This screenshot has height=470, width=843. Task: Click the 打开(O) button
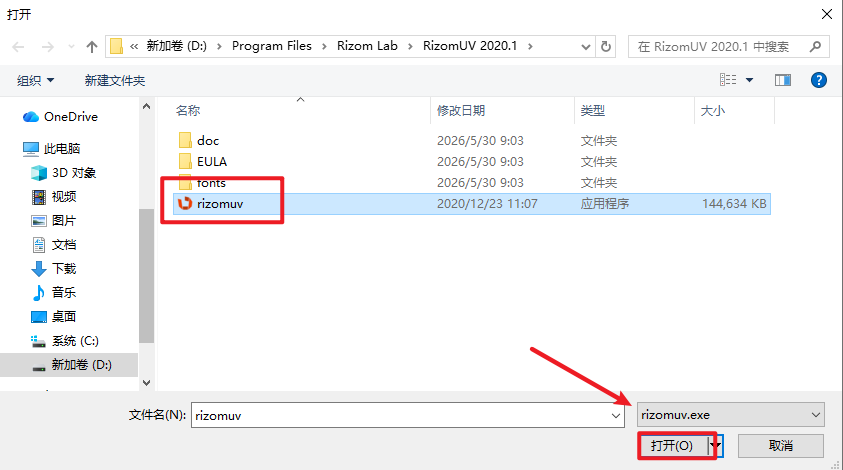(673, 446)
